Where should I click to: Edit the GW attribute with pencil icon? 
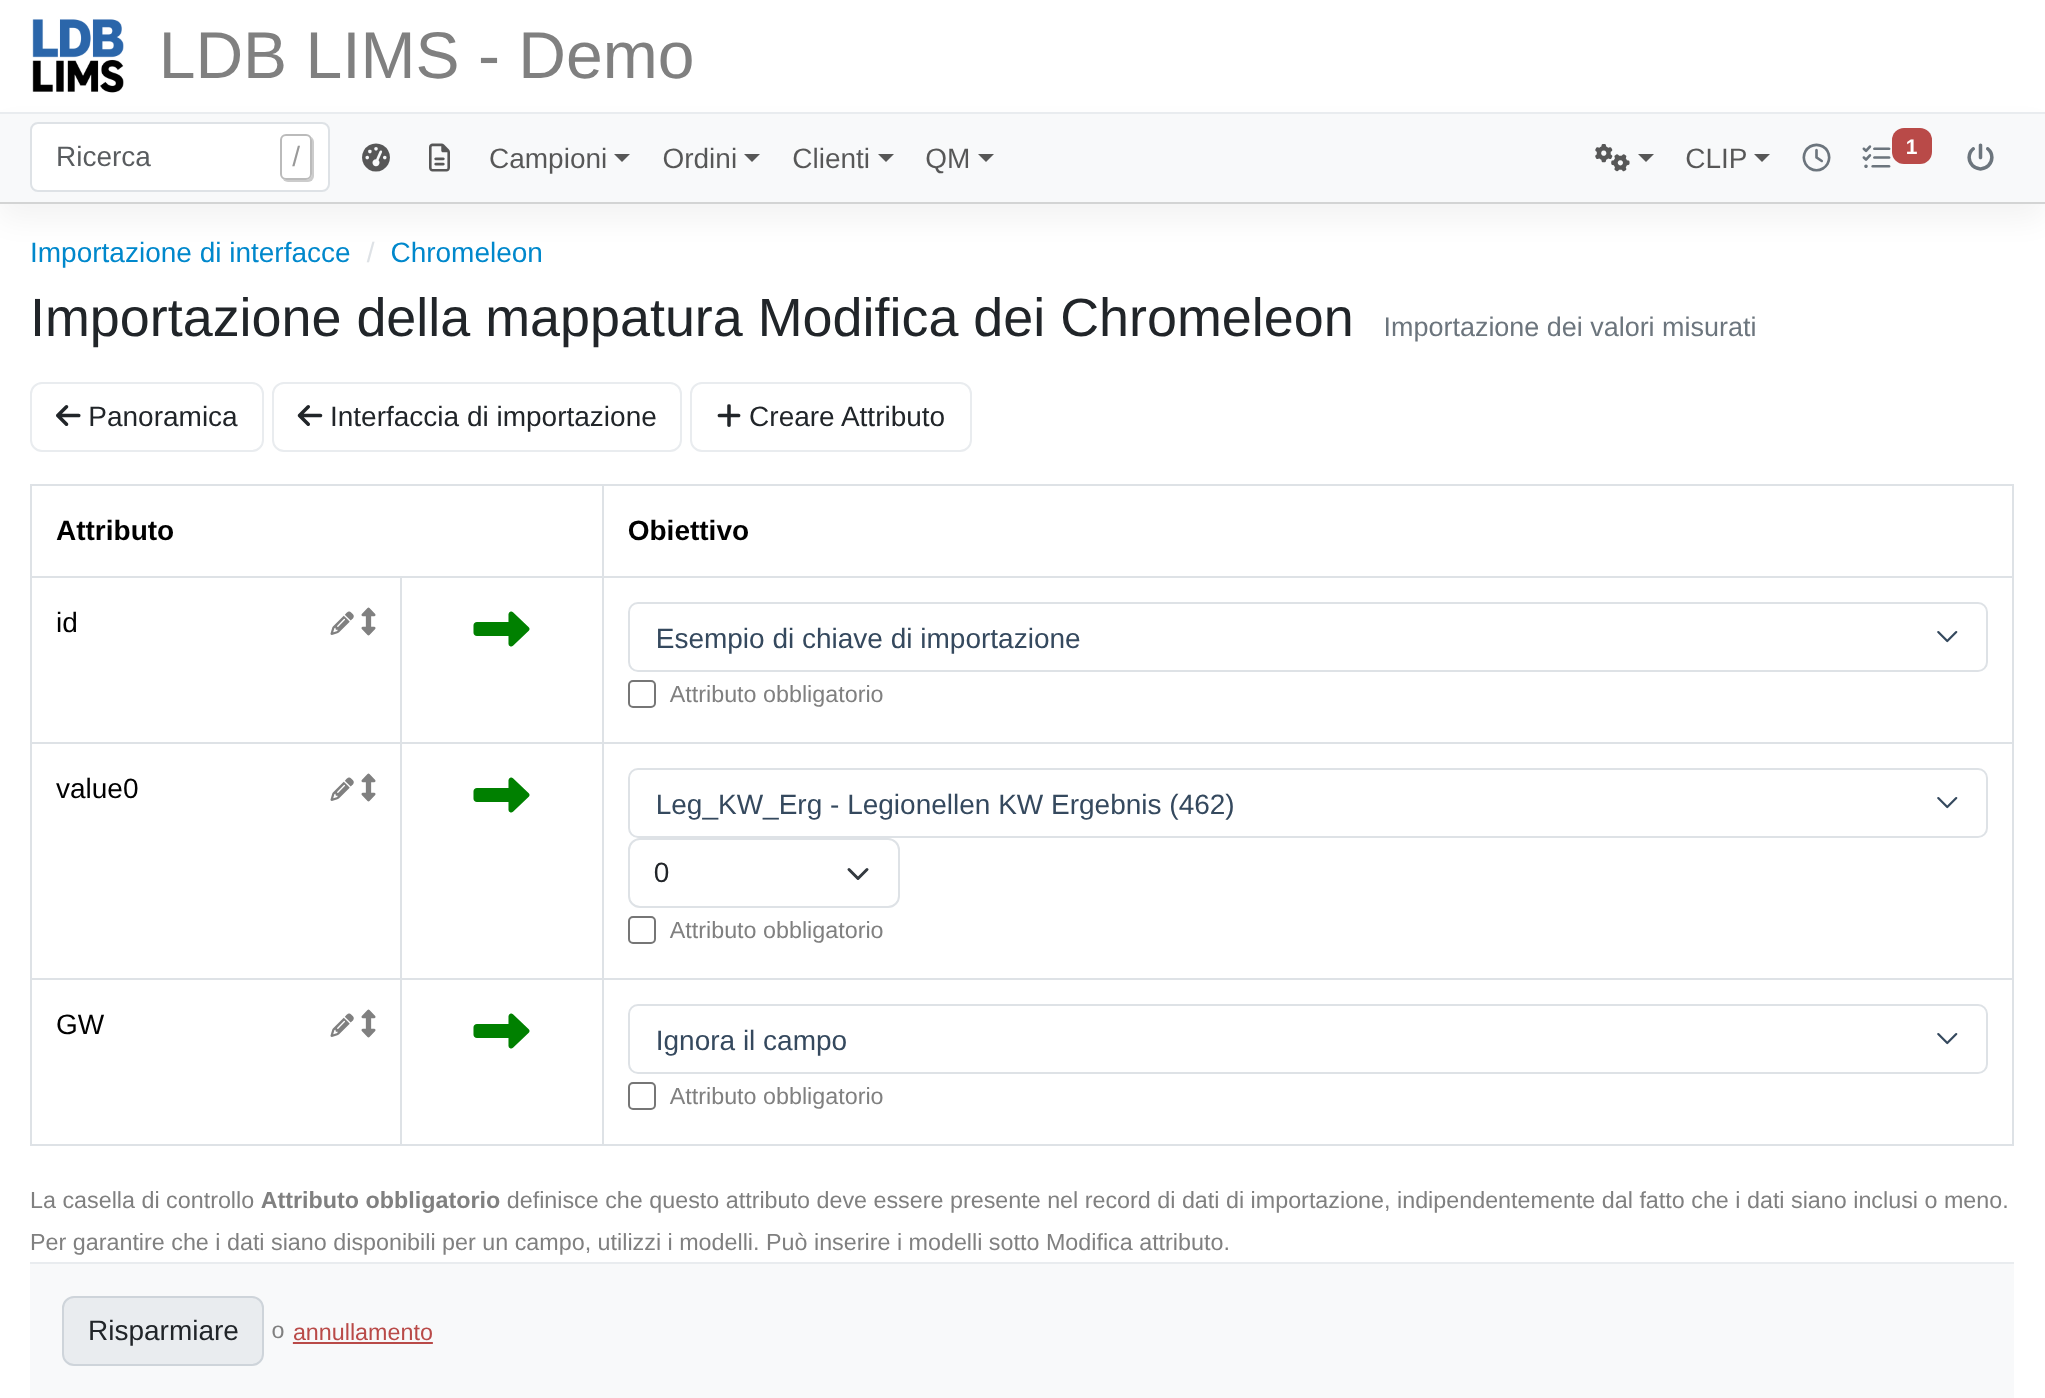pos(342,1025)
